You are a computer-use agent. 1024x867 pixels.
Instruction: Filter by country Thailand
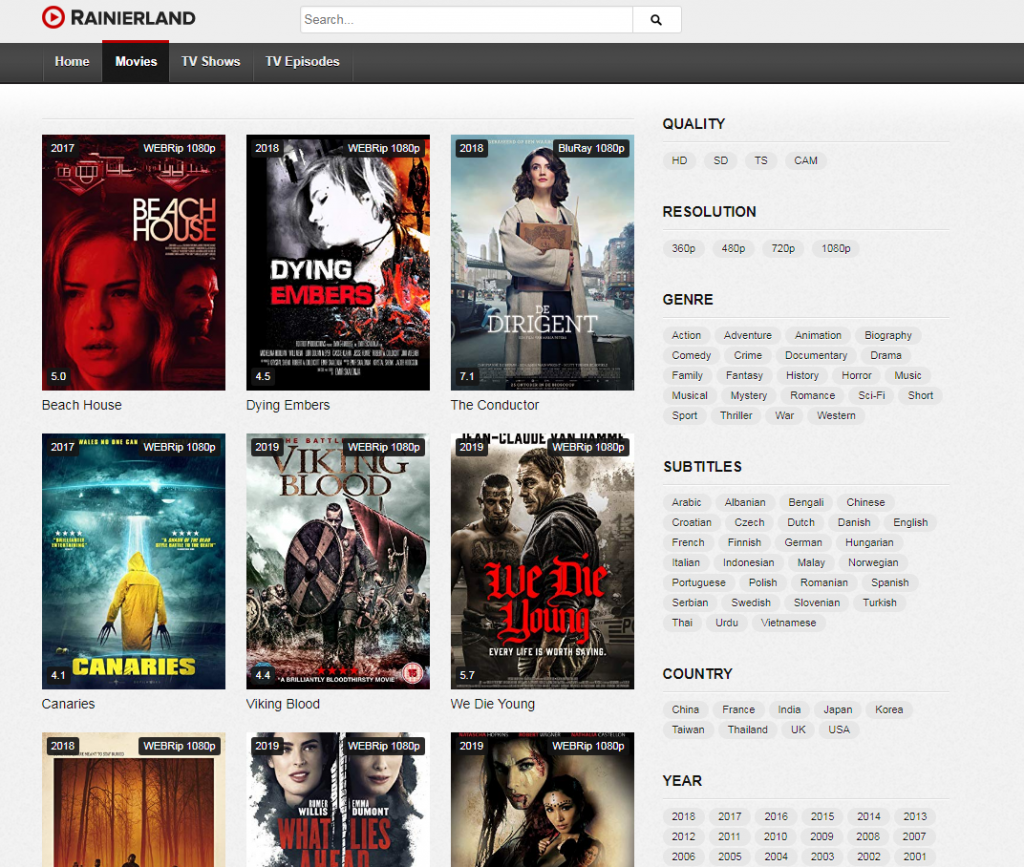pos(747,730)
